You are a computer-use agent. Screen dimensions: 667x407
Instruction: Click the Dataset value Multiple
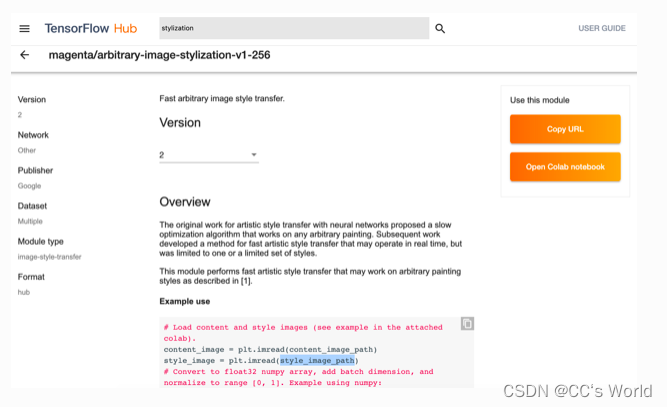pos(30,221)
